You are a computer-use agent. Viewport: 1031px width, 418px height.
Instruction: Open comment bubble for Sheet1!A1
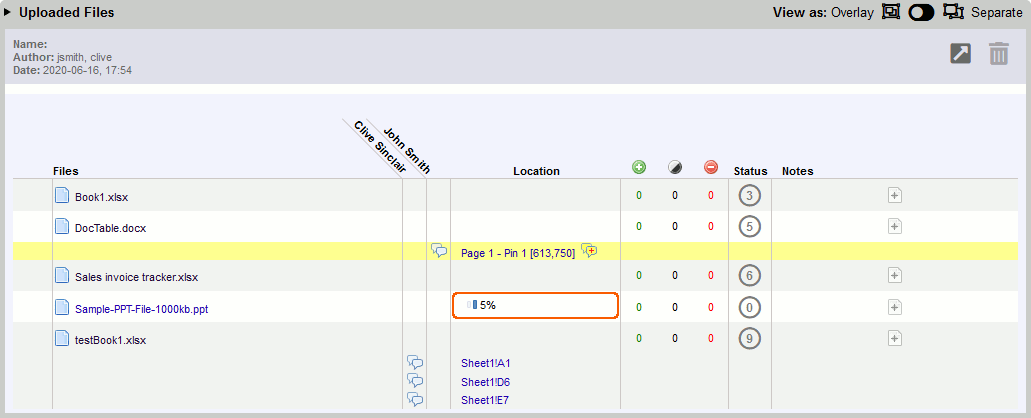(x=415, y=363)
